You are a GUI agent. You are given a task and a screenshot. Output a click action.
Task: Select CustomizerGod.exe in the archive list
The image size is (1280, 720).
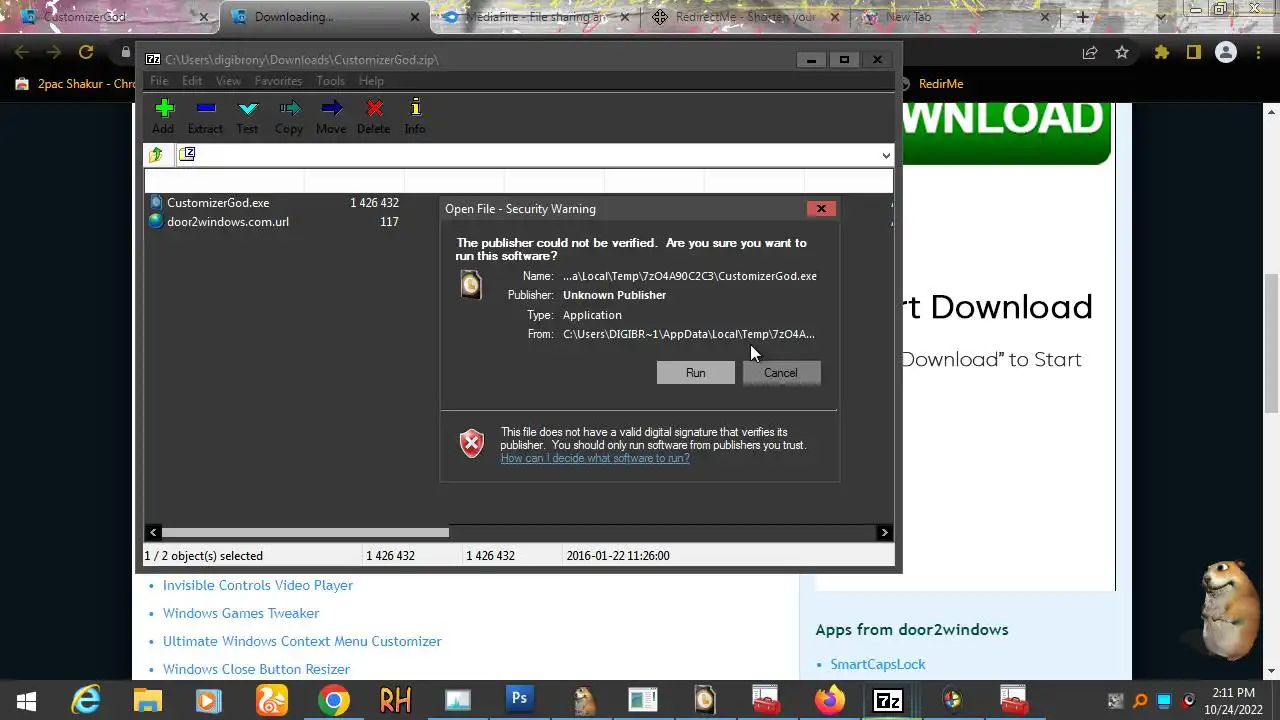coord(218,203)
